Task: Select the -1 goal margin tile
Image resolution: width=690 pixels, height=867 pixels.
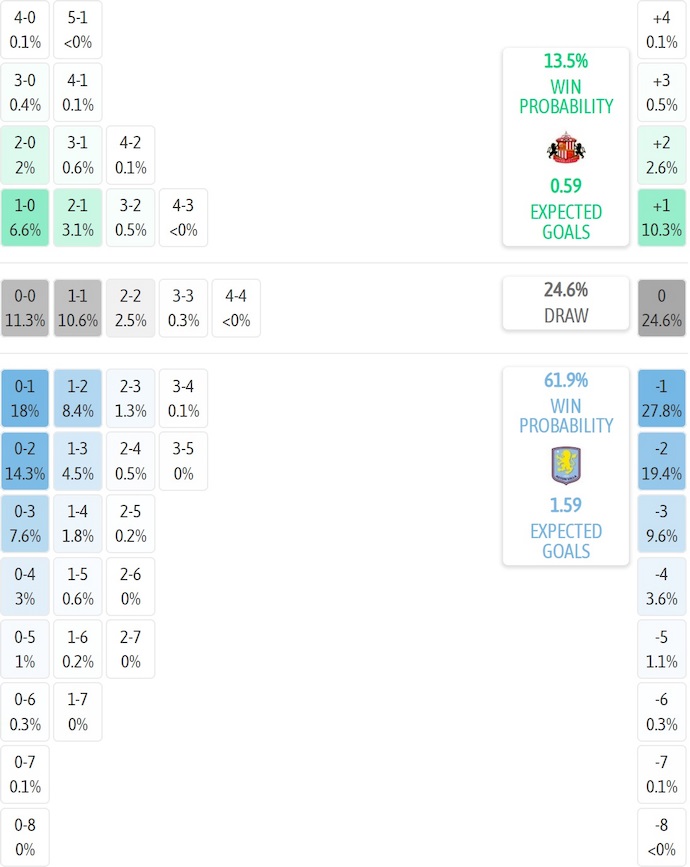Action: (x=662, y=398)
